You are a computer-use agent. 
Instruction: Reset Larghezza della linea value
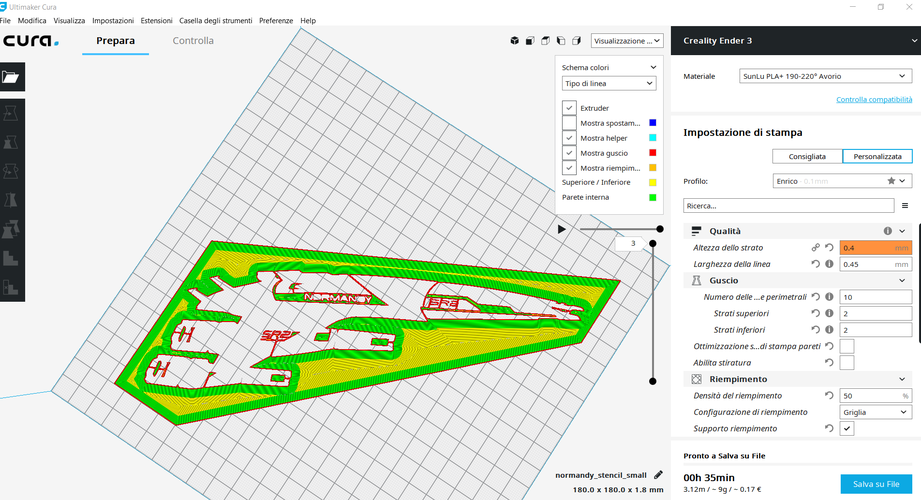[815, 264]
